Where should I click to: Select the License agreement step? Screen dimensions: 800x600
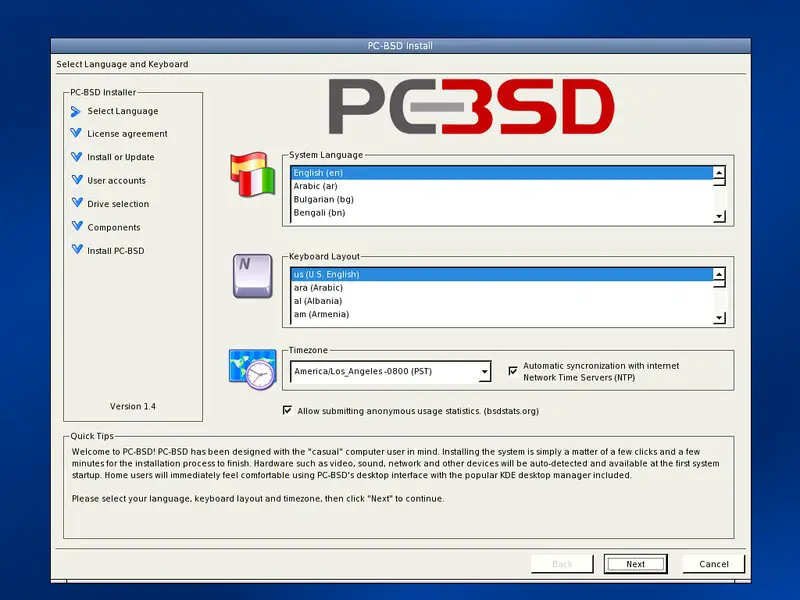[x=127, y=134]
